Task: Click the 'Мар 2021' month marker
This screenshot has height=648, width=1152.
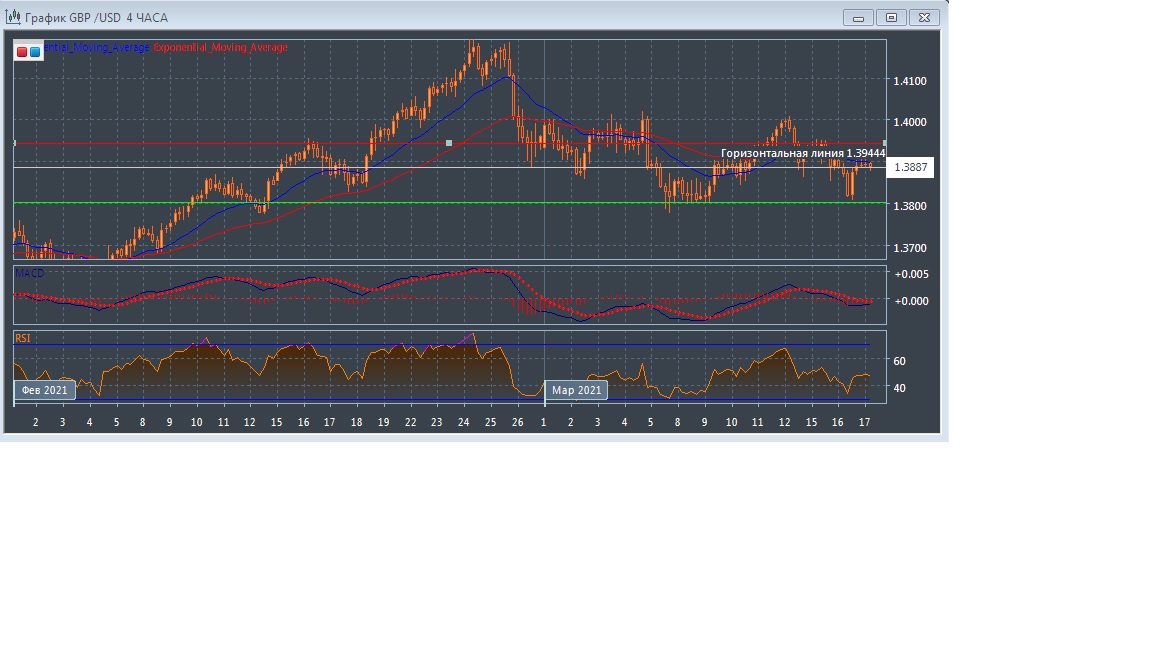Action: (x=576, y=390)
